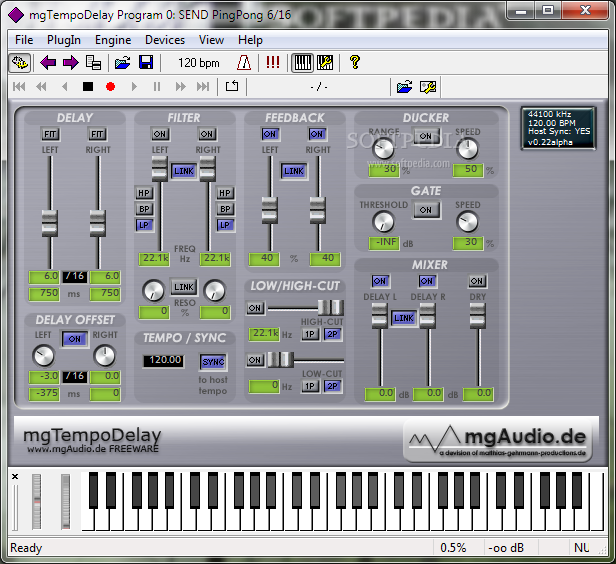
Task: Toggle Filter left ON button
Action: tap(160, 134)
